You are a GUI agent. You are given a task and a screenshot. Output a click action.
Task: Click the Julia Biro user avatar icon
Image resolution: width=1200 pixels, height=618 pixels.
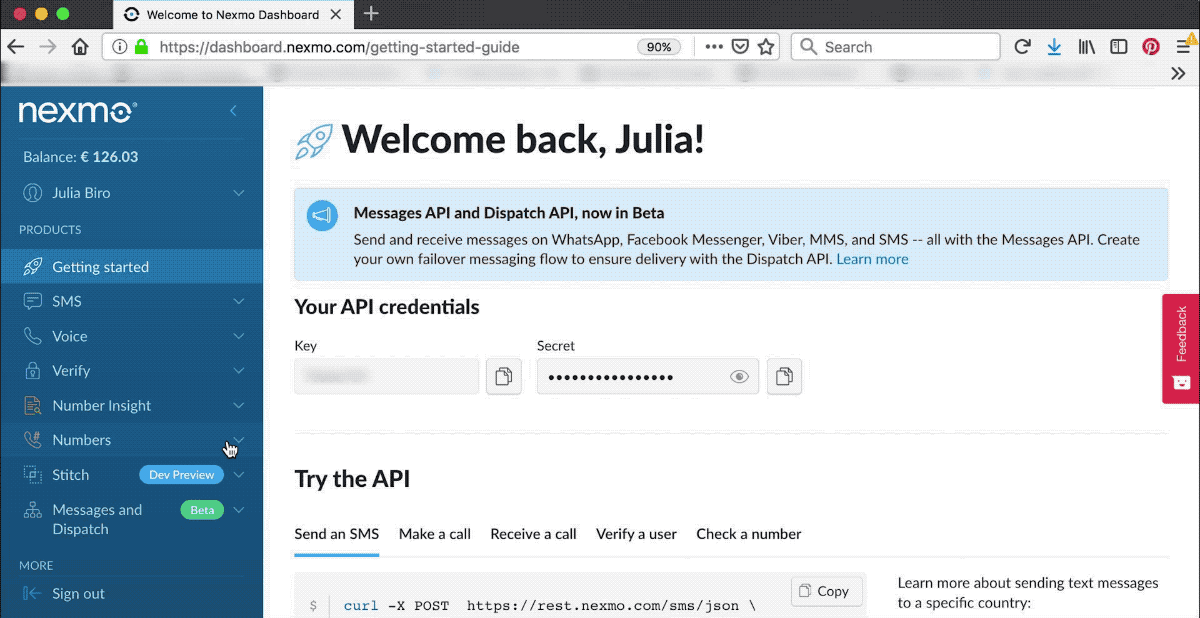(x=33, y=193)
